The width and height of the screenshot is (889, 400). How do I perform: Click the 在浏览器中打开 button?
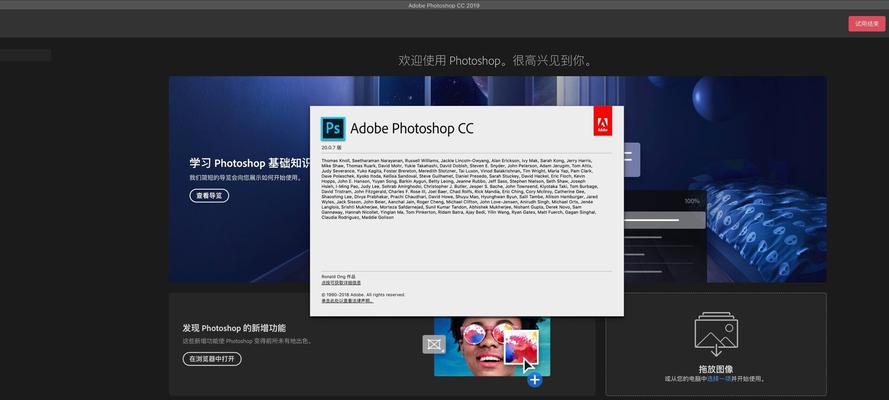(212, 359)
